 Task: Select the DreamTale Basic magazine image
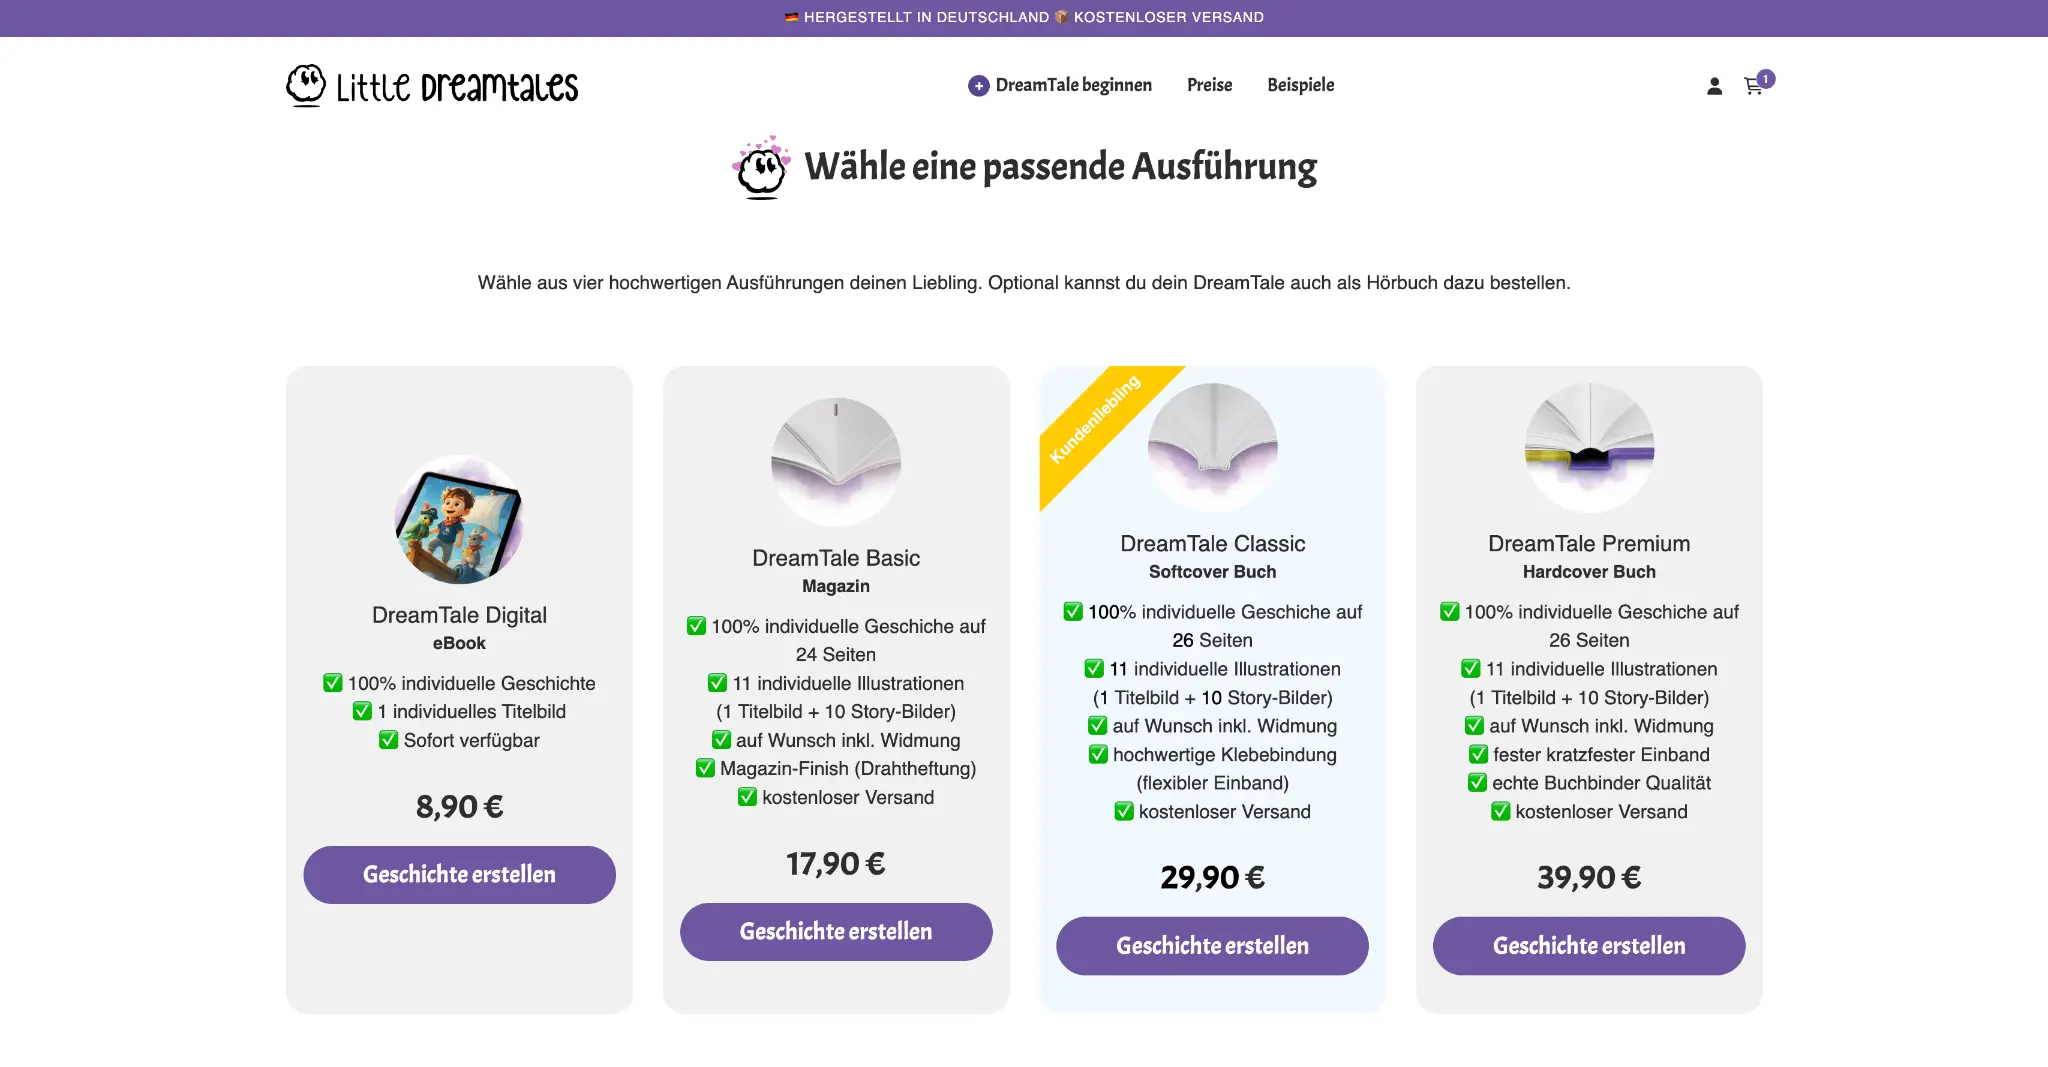[x=836, y=463]
